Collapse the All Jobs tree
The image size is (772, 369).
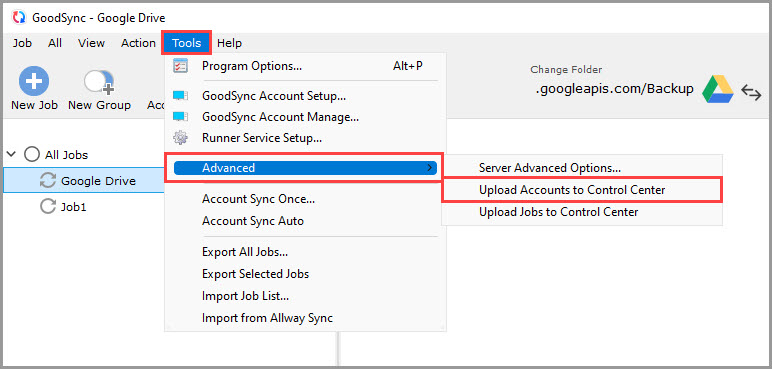click(x=11, y=154)
